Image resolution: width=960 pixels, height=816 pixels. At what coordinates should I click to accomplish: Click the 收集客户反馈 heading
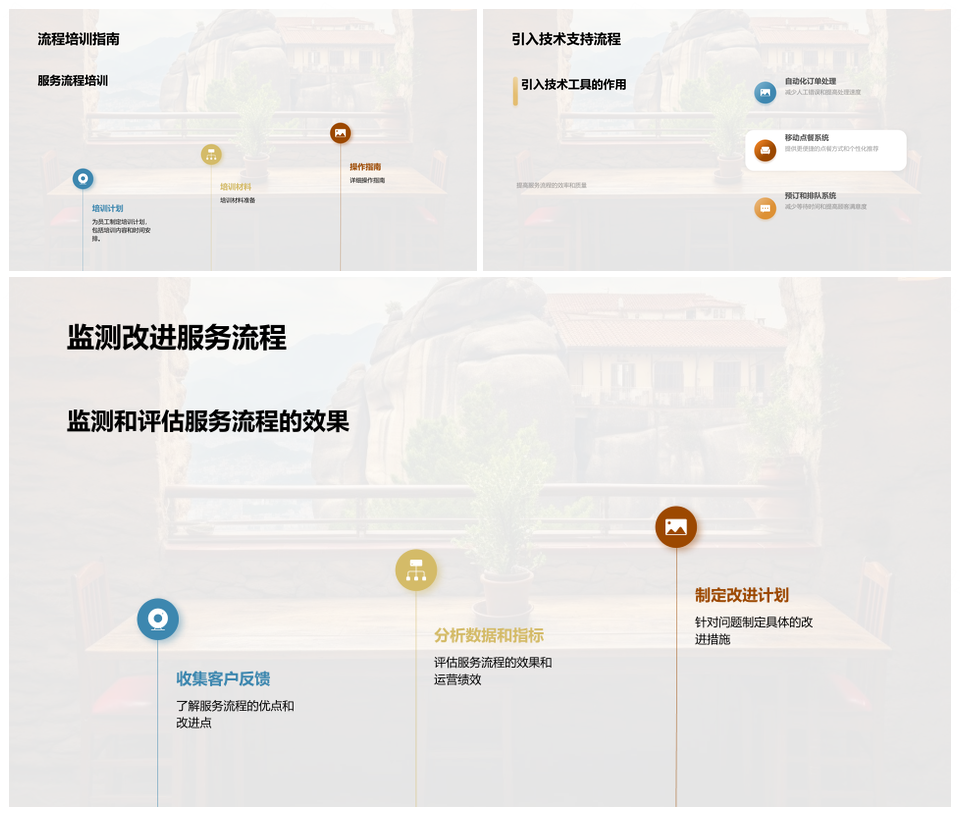[x=223, y=679]
